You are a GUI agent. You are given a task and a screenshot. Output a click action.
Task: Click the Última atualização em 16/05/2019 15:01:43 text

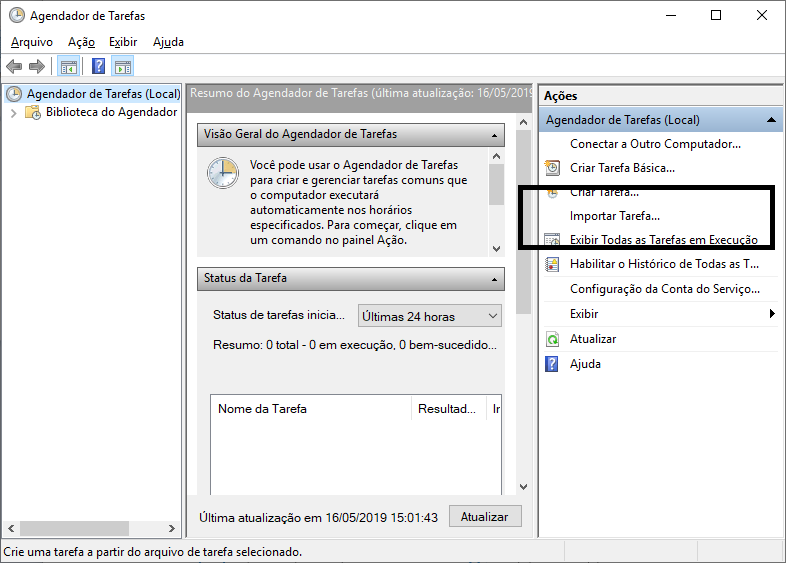[318, 517]
